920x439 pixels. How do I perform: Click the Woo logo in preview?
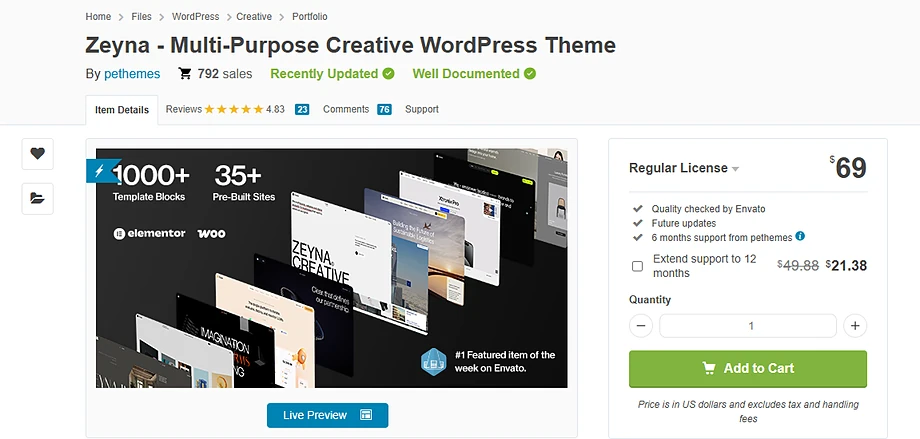pyautogui.click(x=211, y=234)
